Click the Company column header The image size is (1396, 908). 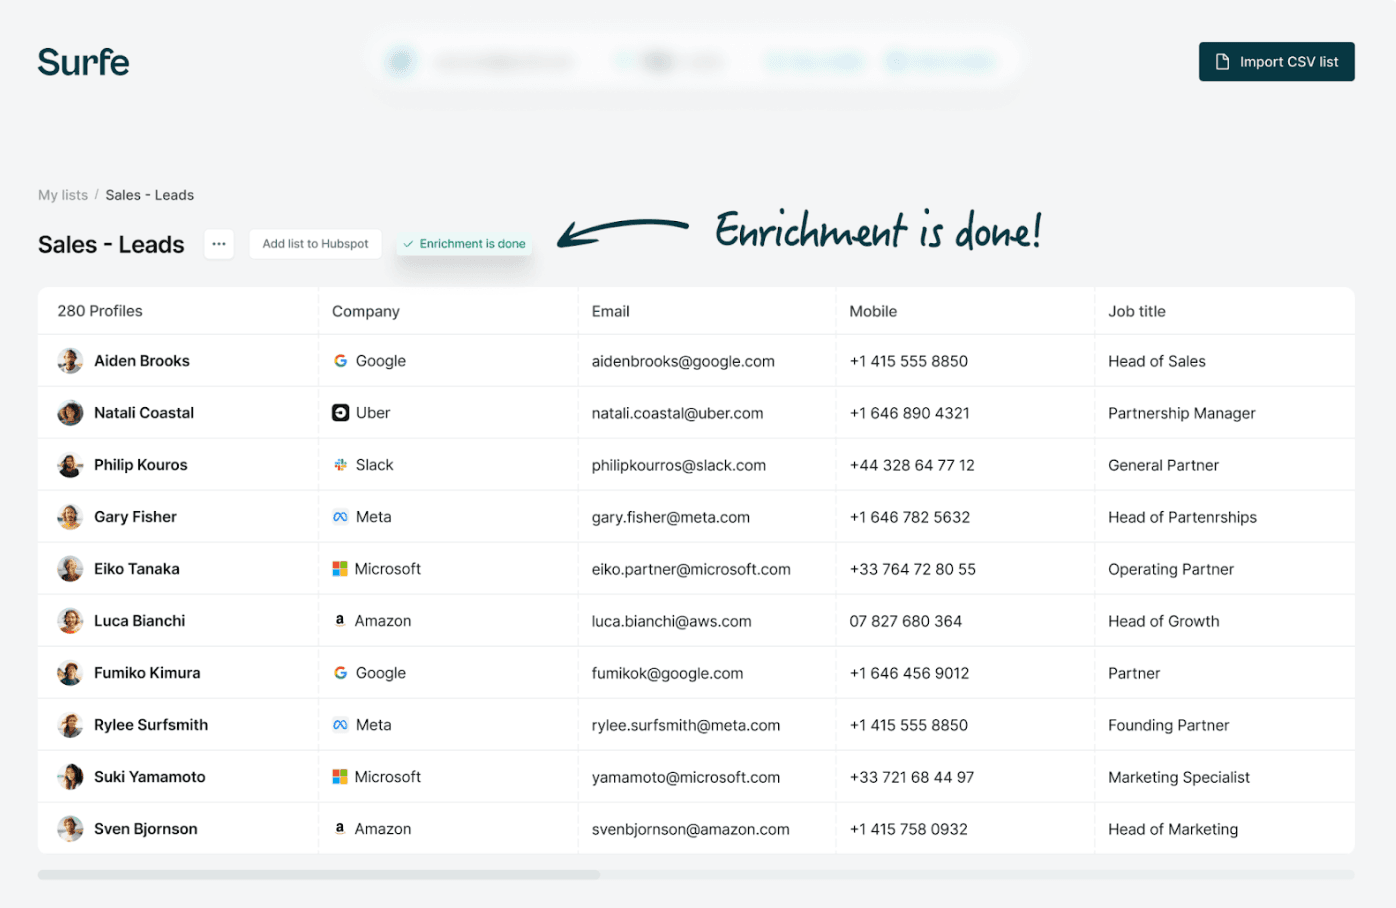(366, 311)
